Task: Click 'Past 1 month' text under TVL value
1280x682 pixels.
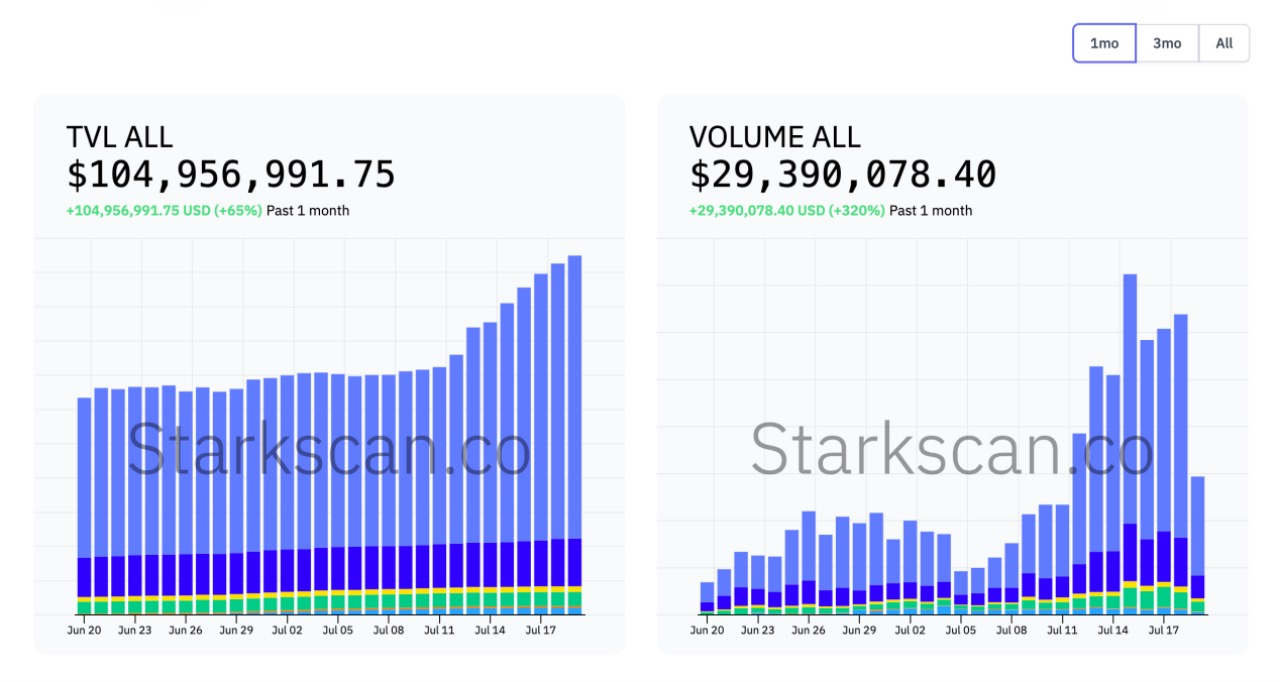Action: click(308, 211)
